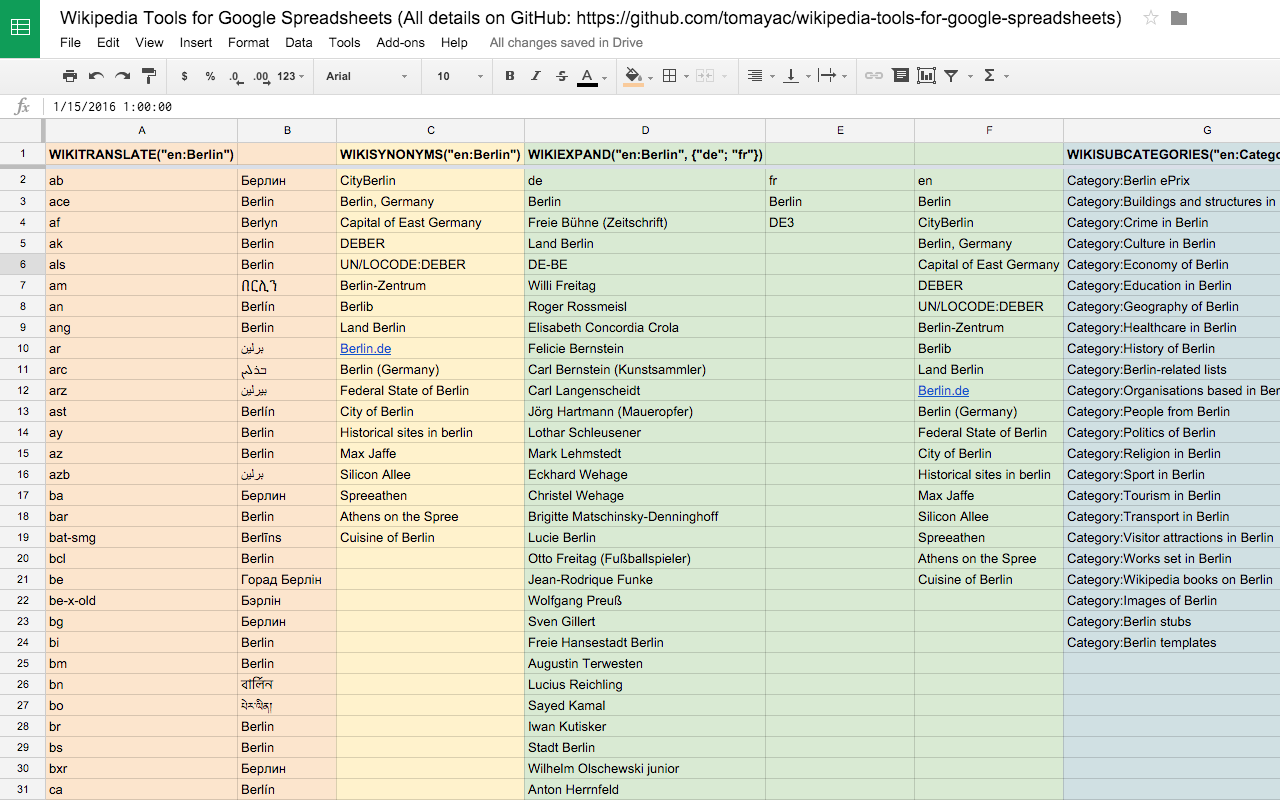Open the Google Sheets home icon

pos(20,28)
